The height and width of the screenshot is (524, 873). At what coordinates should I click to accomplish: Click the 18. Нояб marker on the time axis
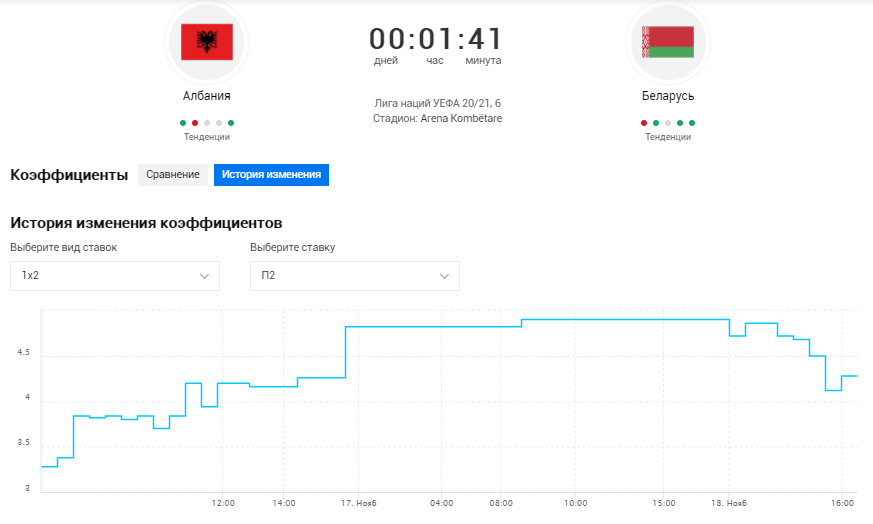tap(729, 503)
